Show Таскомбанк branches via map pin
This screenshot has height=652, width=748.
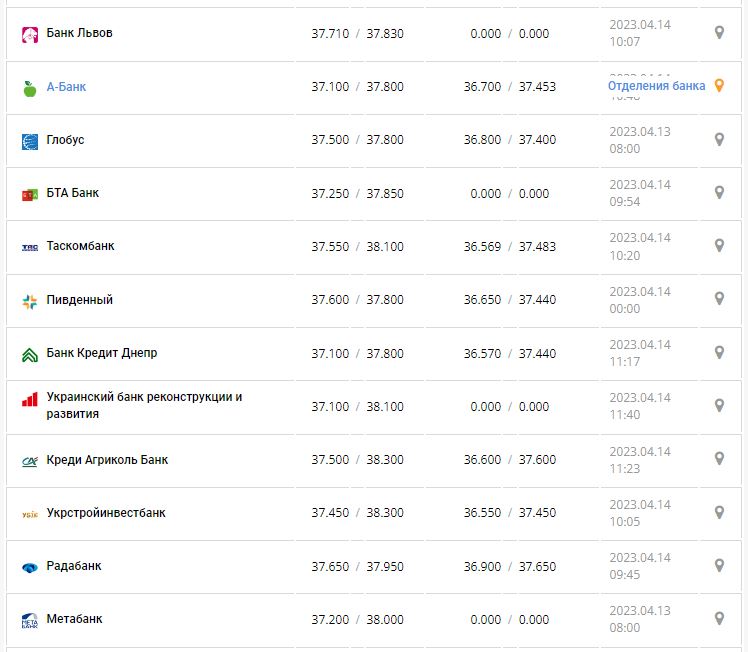click(718, 246)
